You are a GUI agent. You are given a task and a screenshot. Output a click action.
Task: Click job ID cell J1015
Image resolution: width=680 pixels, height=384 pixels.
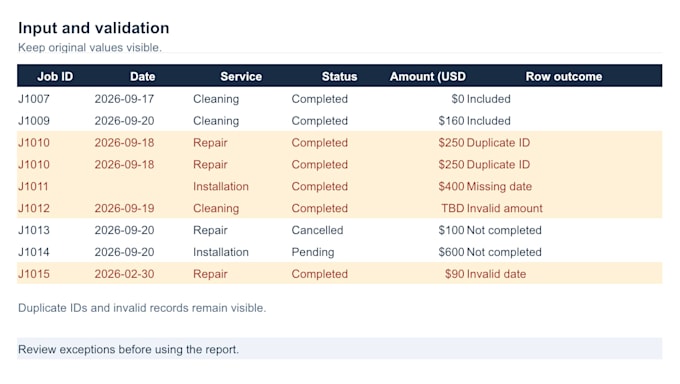click(34, 274)
